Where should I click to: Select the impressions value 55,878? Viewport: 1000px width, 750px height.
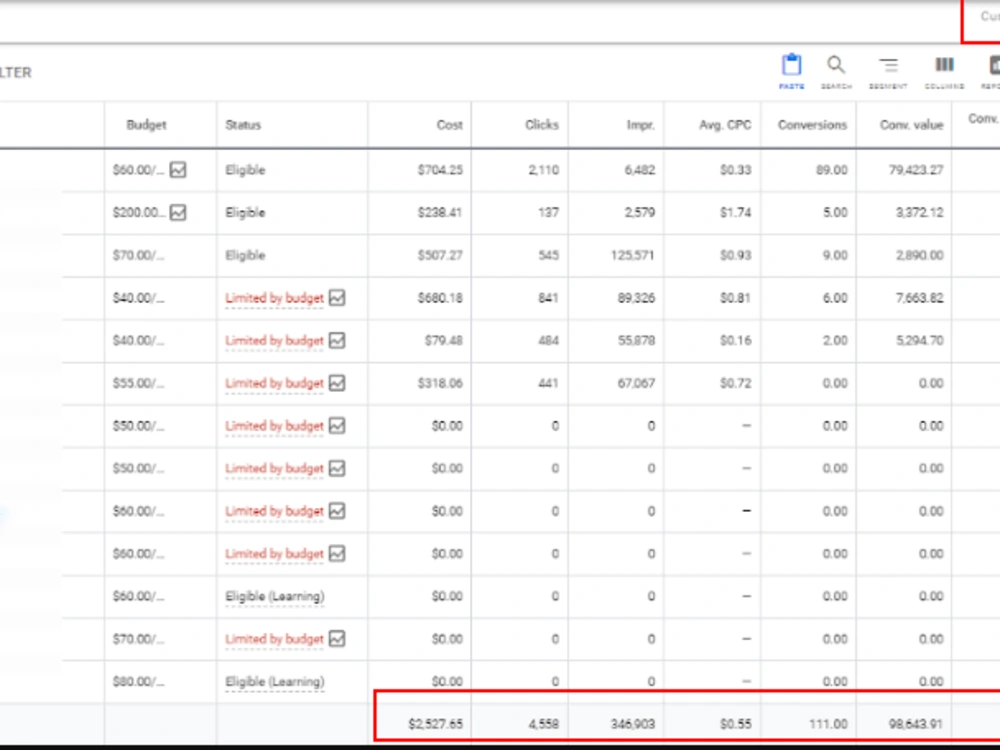click(636, 341)
